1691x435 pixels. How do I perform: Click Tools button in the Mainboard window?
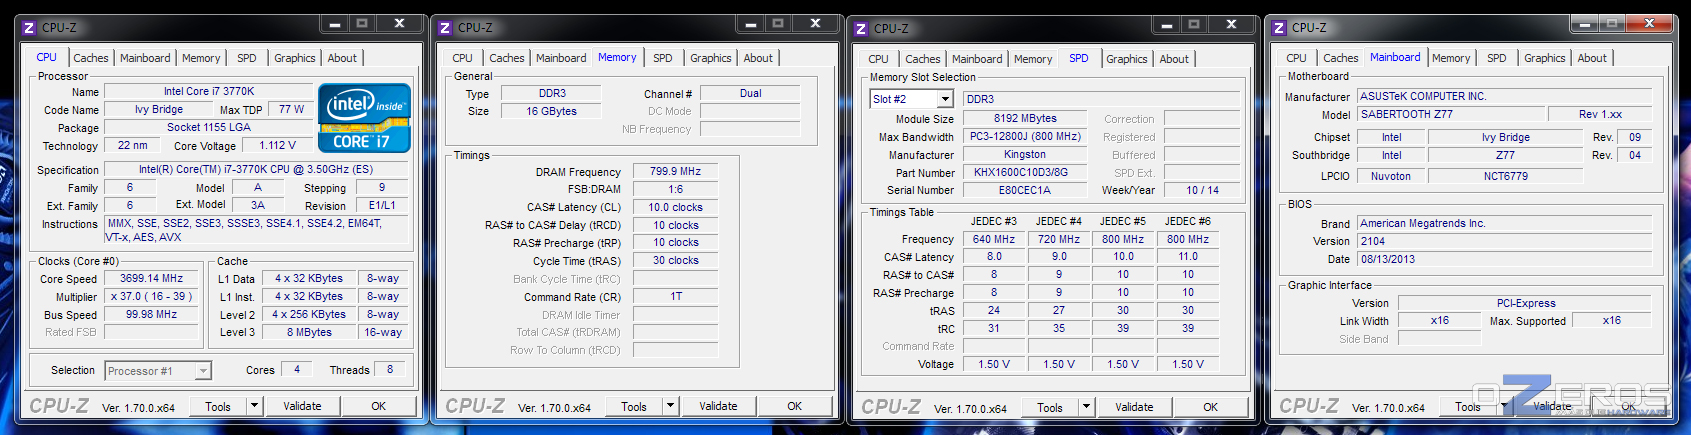click(x=1468, y=406)
